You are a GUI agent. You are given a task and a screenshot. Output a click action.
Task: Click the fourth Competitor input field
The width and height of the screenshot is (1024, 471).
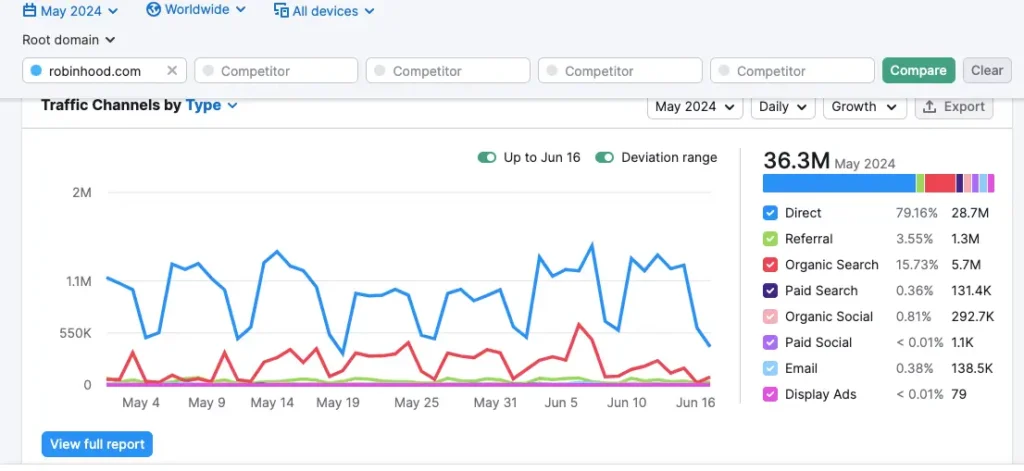[x=792, y=71]
